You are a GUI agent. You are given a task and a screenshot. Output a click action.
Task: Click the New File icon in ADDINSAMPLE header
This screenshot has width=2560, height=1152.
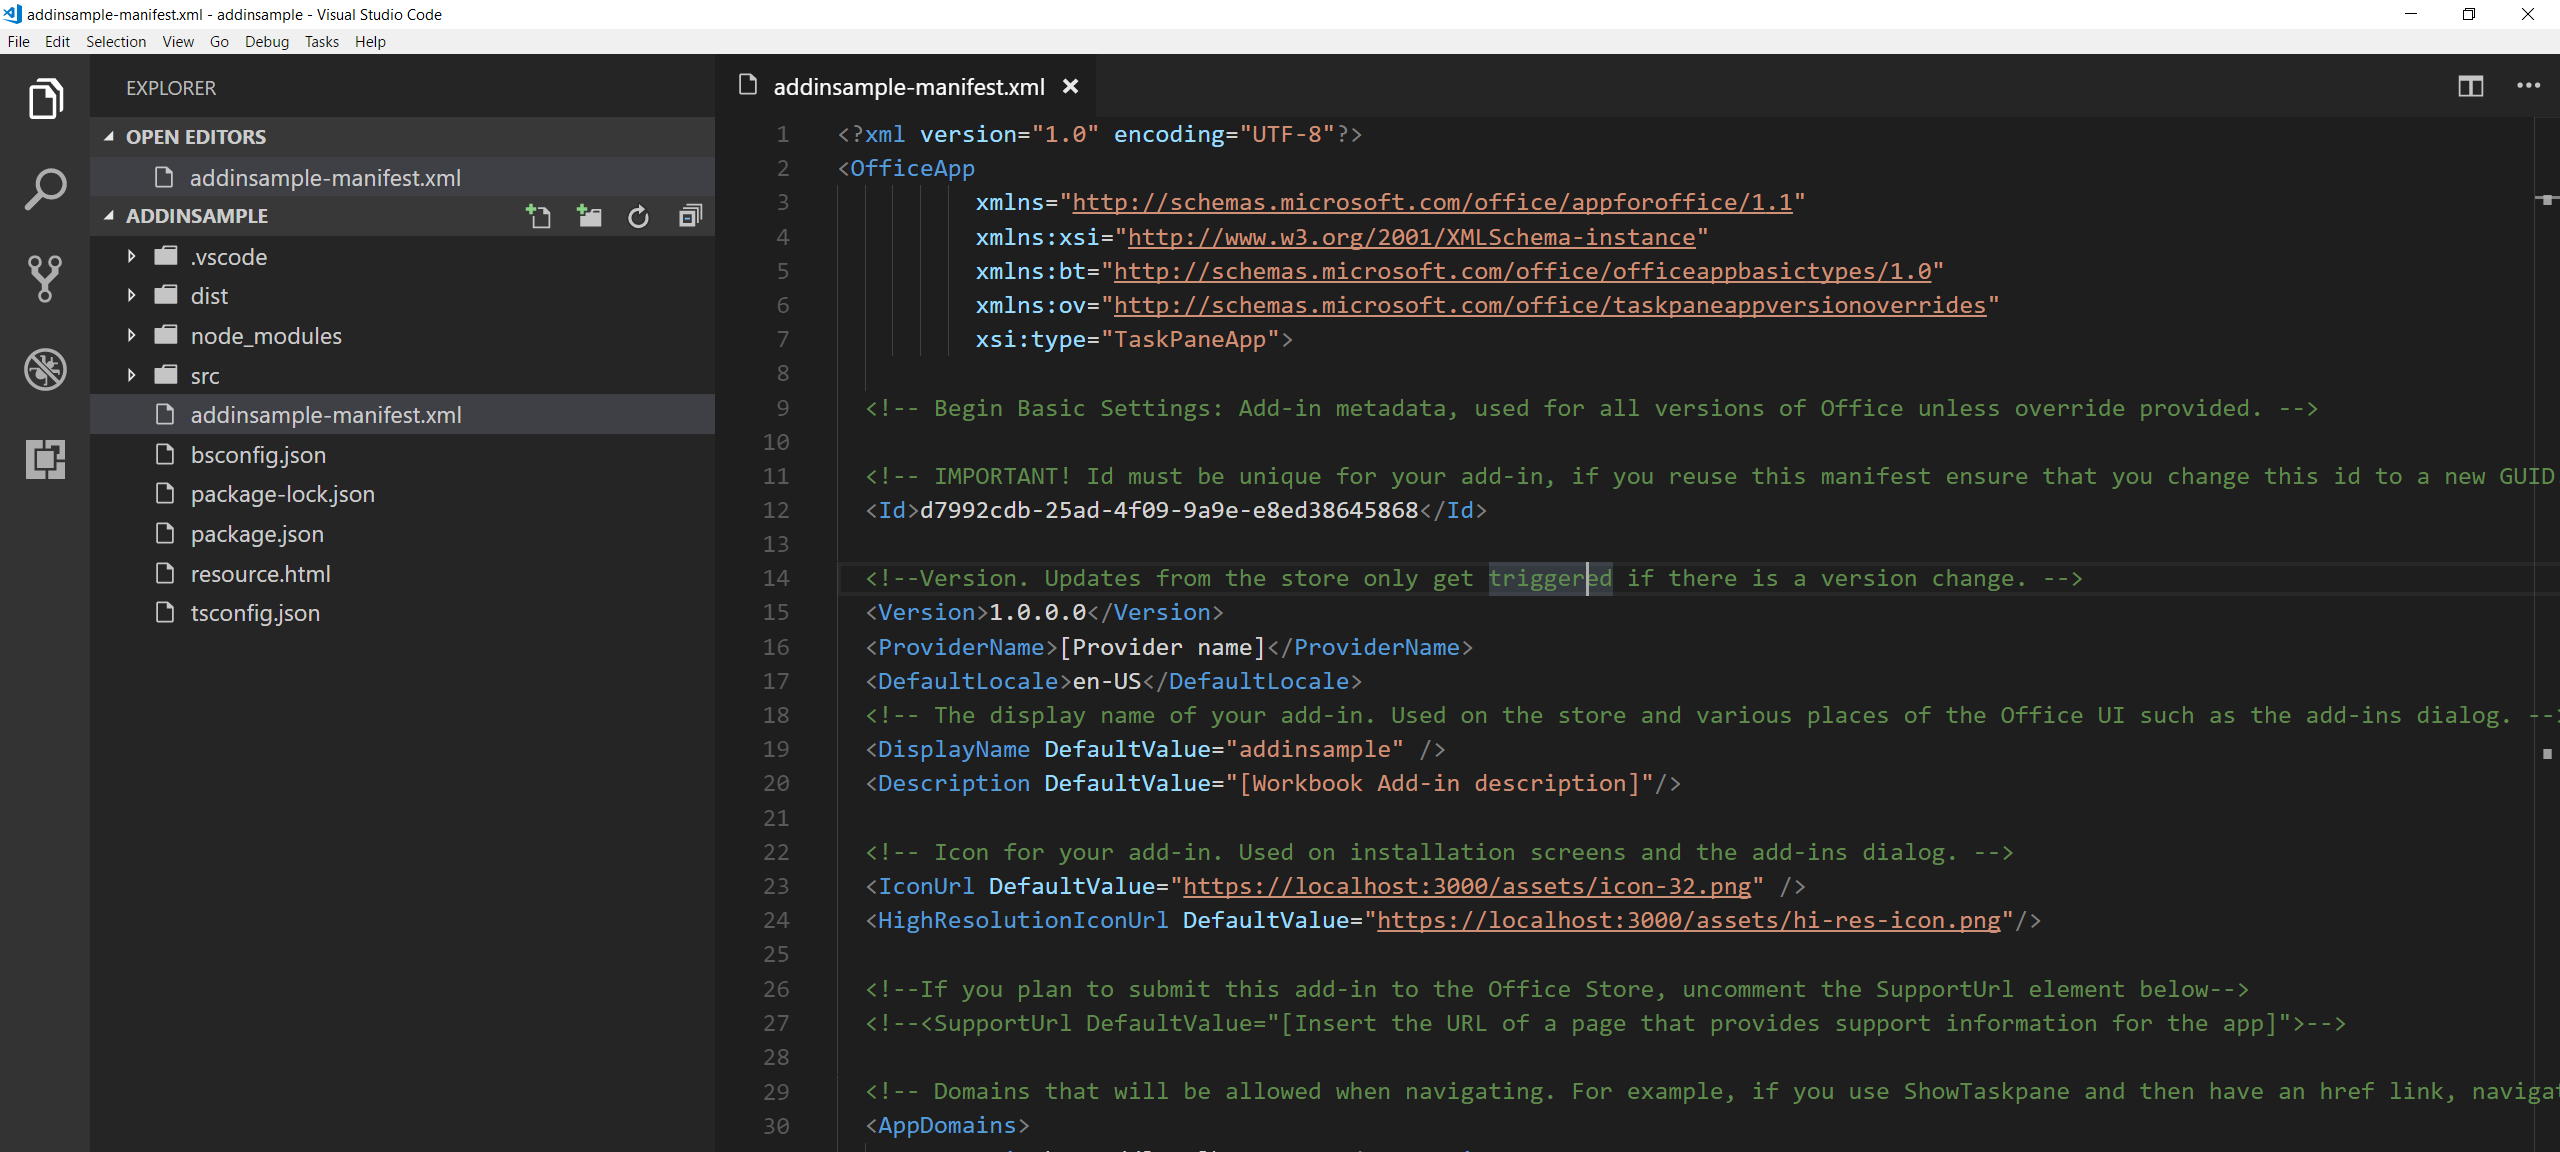point(538,216)
